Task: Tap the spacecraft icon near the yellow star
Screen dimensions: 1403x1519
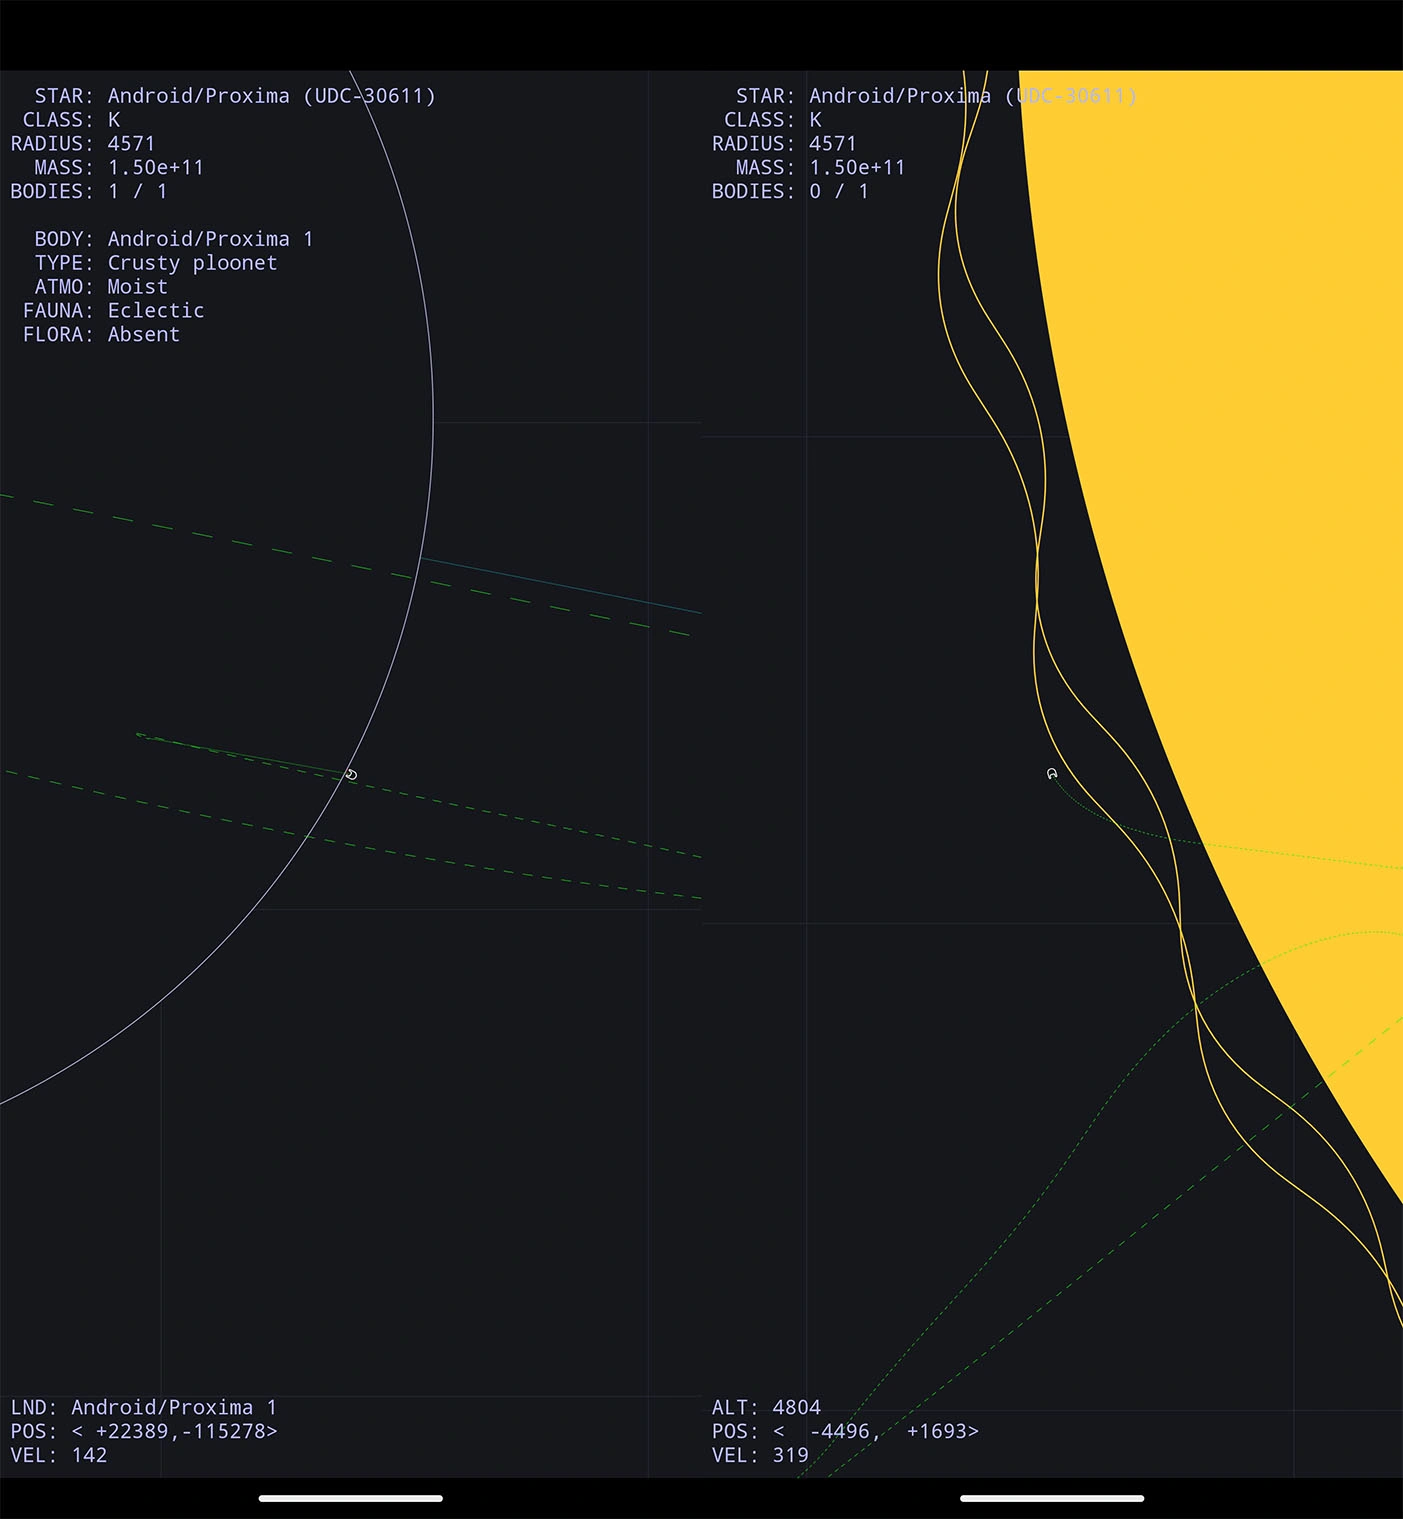Action: click(x=1052, y=774)
